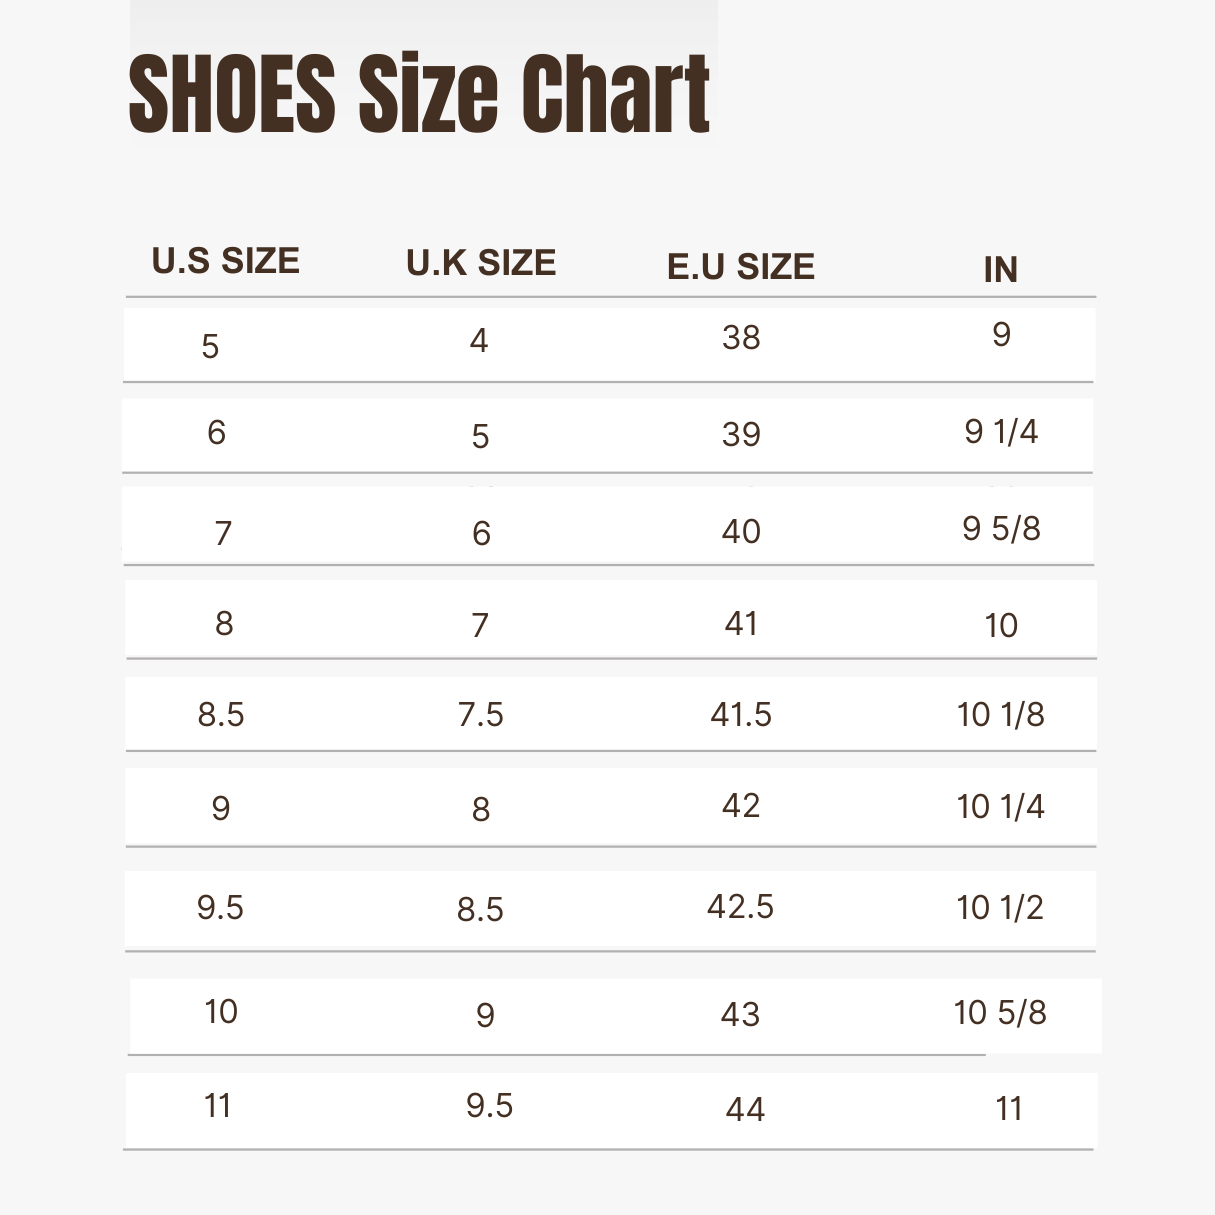Select the 10 1/4 inch value
The width and height of the screenshot is (1215, 1215).
(1001, 807)
